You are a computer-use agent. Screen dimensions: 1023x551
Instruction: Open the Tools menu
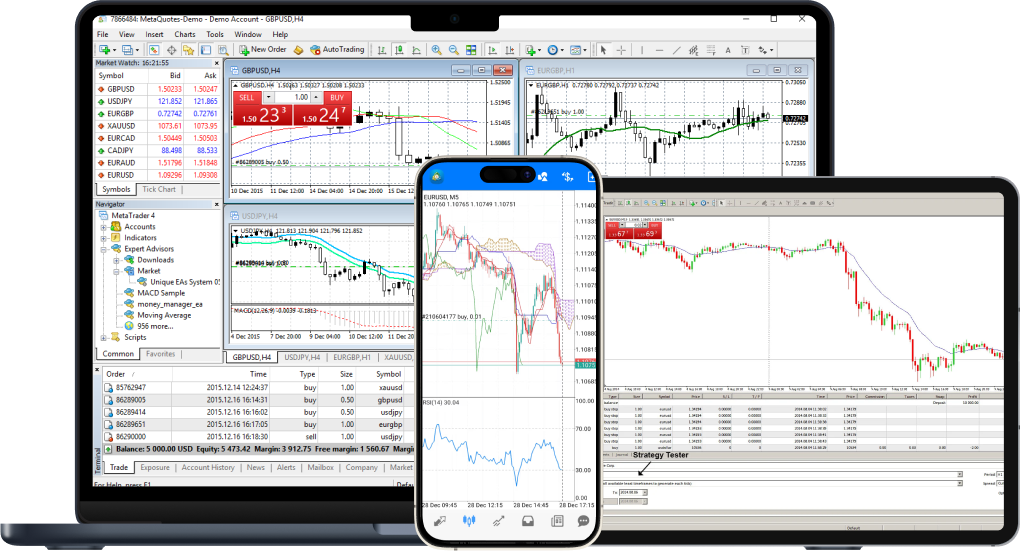coord(215,35)
